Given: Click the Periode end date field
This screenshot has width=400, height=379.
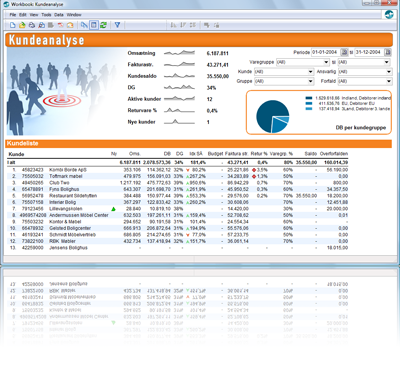Looking at the screenshot, I should (369, 52).
